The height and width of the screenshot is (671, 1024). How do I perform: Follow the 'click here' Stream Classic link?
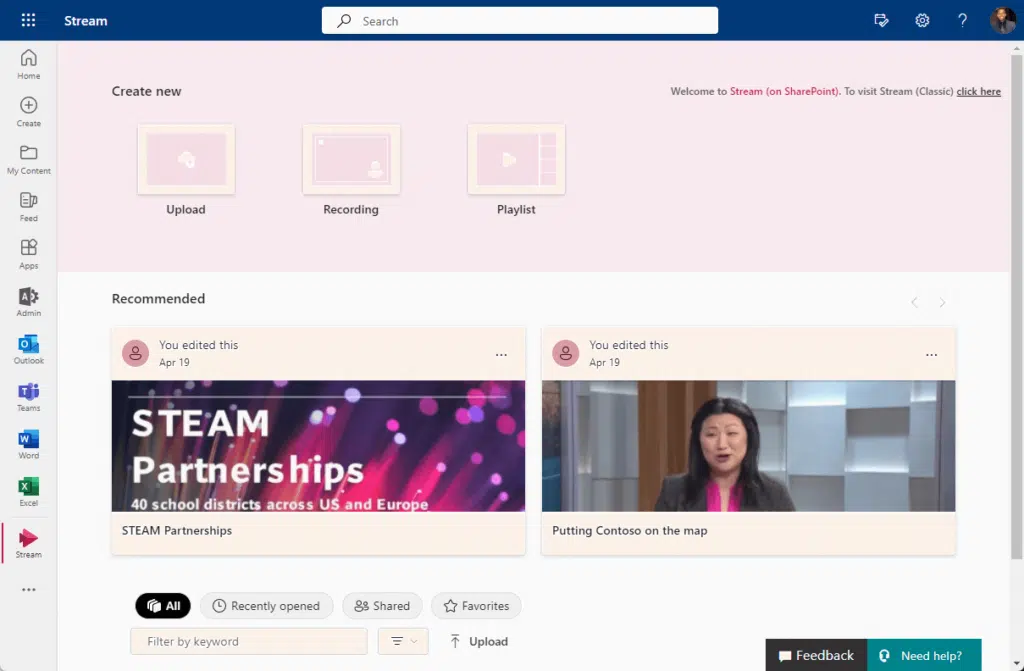(x=978, y=91)
